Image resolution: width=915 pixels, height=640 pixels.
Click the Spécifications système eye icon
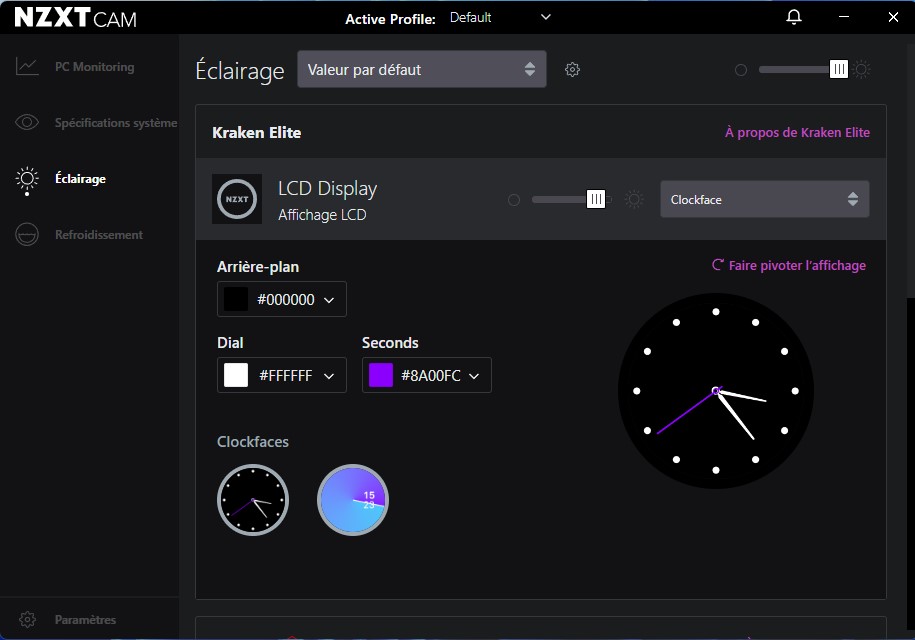click(27, 123)
